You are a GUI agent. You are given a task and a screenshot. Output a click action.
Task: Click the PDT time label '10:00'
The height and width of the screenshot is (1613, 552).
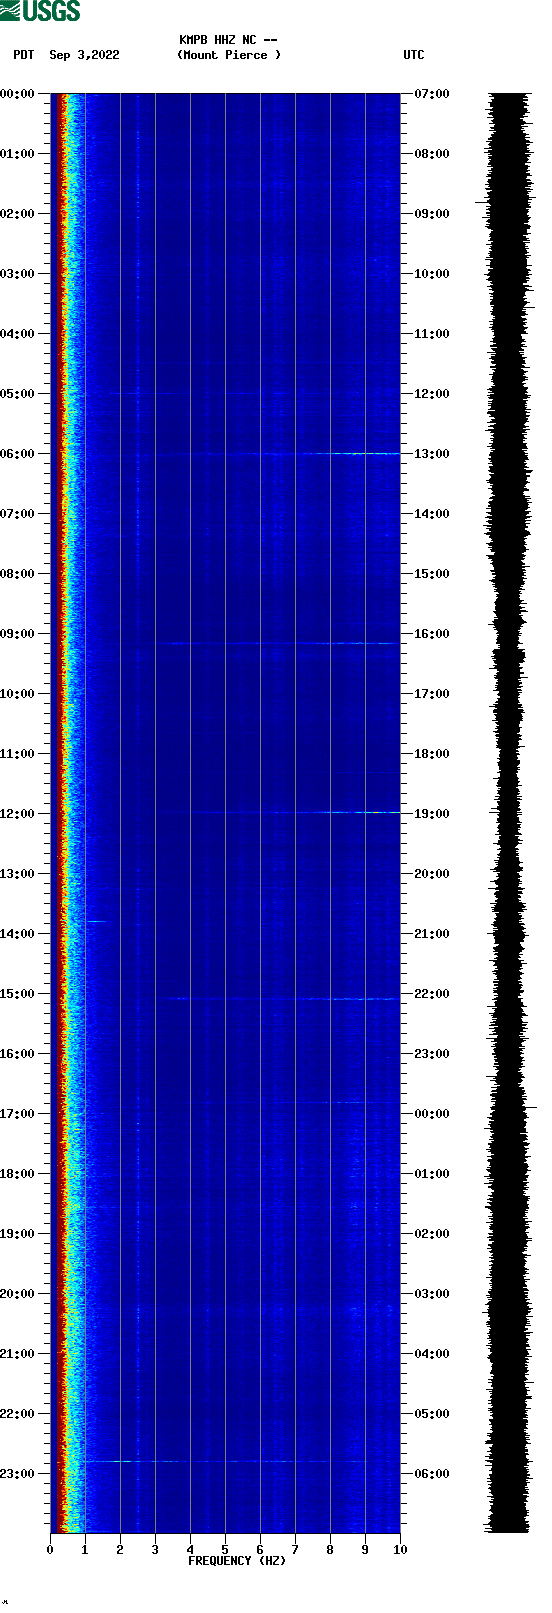click(18, 694)
